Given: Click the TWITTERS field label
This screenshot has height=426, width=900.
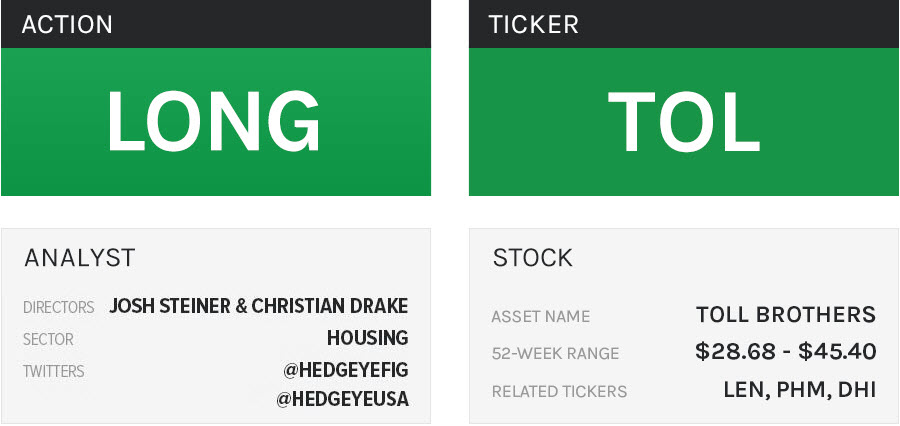Looking at the screenshot, I should 53,372.
